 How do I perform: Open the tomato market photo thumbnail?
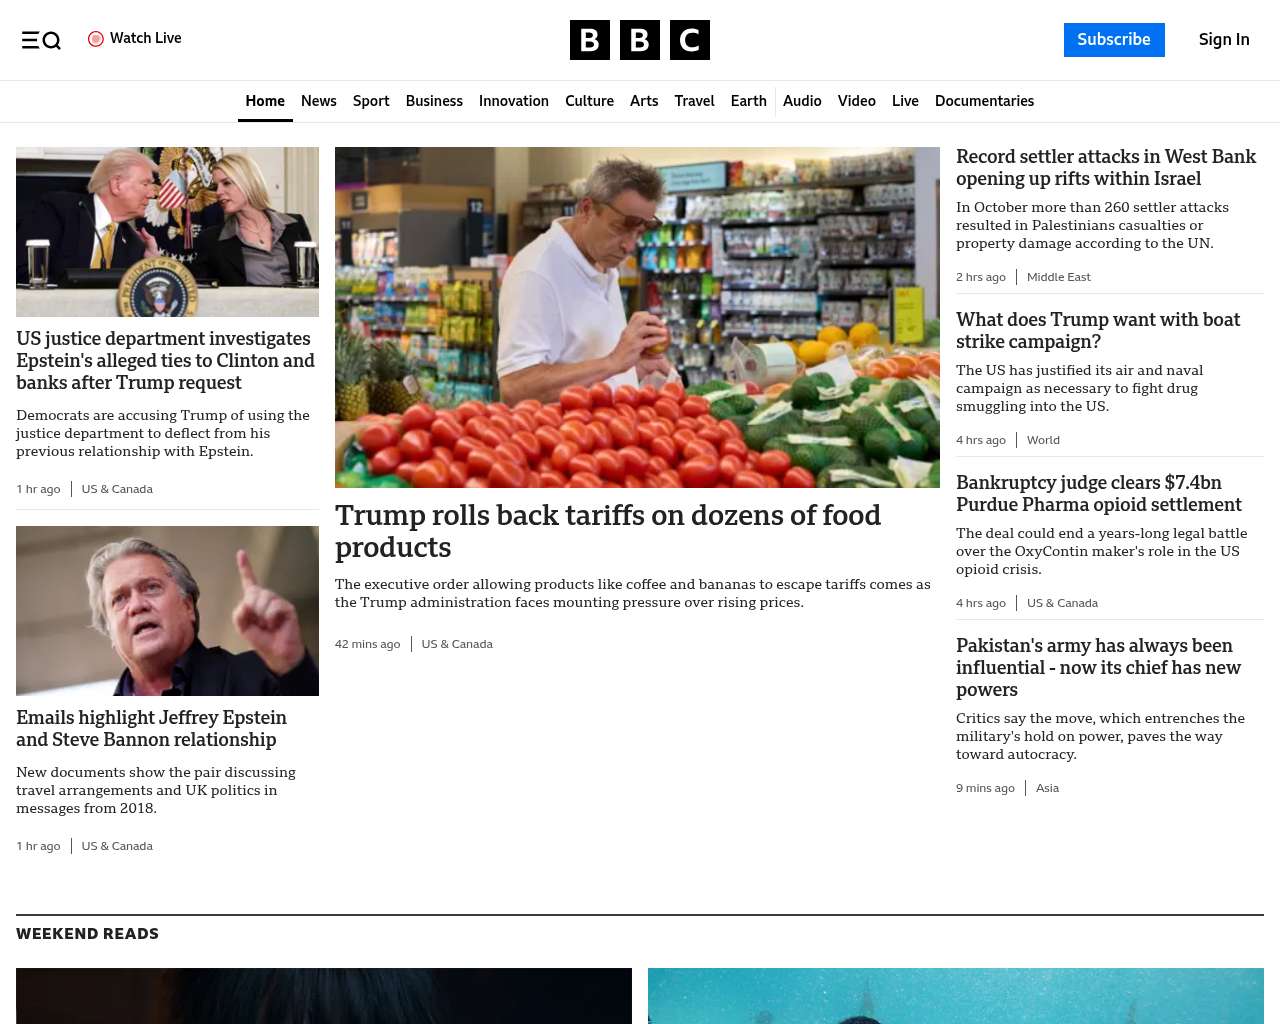[x=637, y=317]
